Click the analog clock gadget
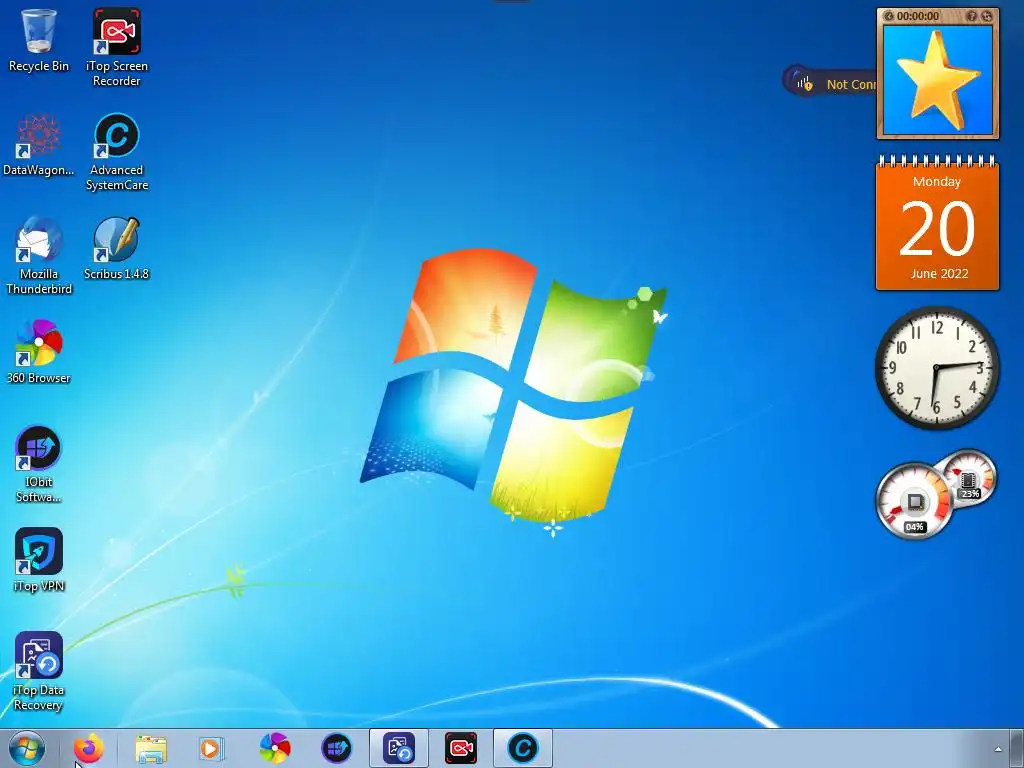 click(x=937, y=368)
